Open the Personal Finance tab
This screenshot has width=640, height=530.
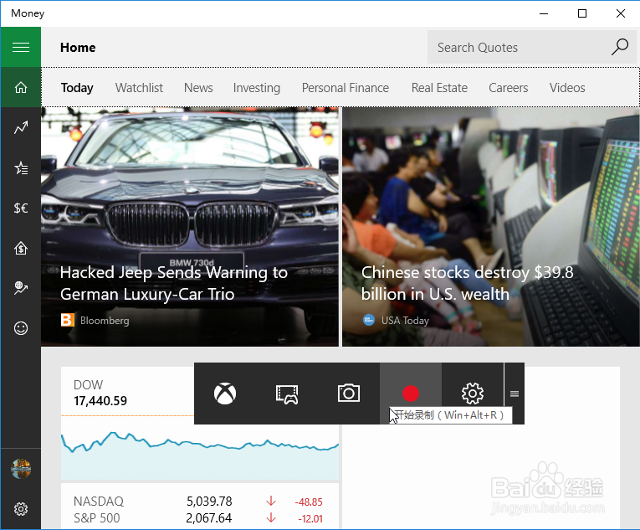(x=345, y=87)
